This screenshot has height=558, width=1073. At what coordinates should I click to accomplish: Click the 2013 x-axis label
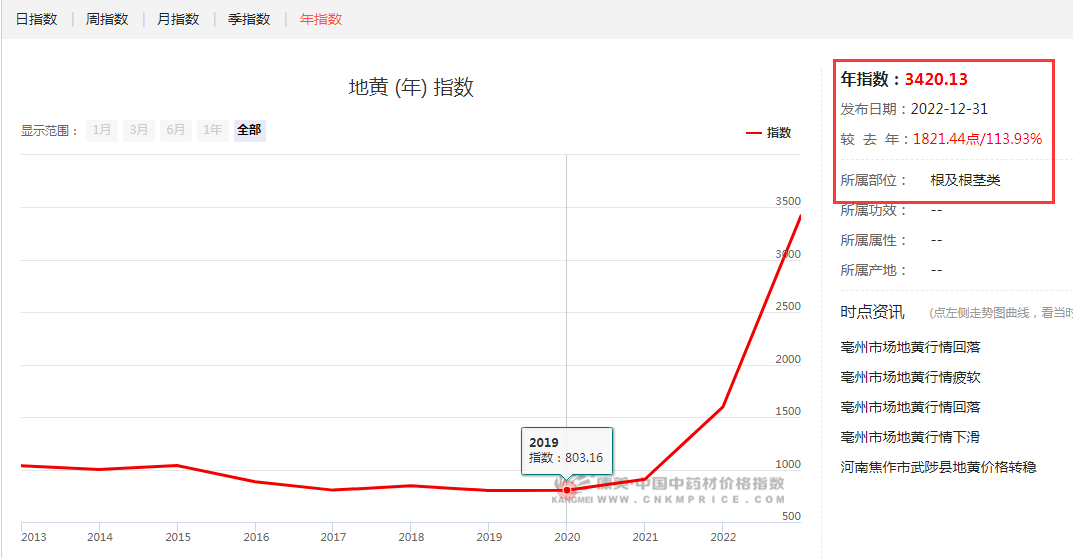pyautogui.click(x=34, y=537)
